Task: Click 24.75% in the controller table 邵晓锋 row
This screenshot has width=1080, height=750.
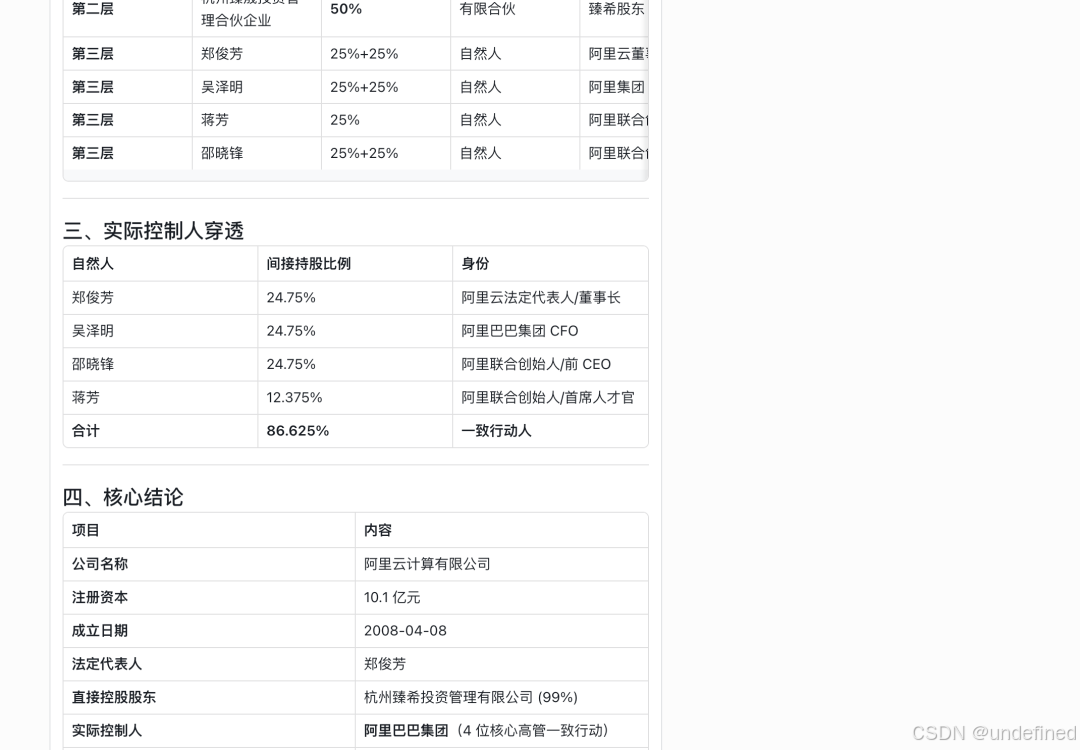Action: [291, 364]
